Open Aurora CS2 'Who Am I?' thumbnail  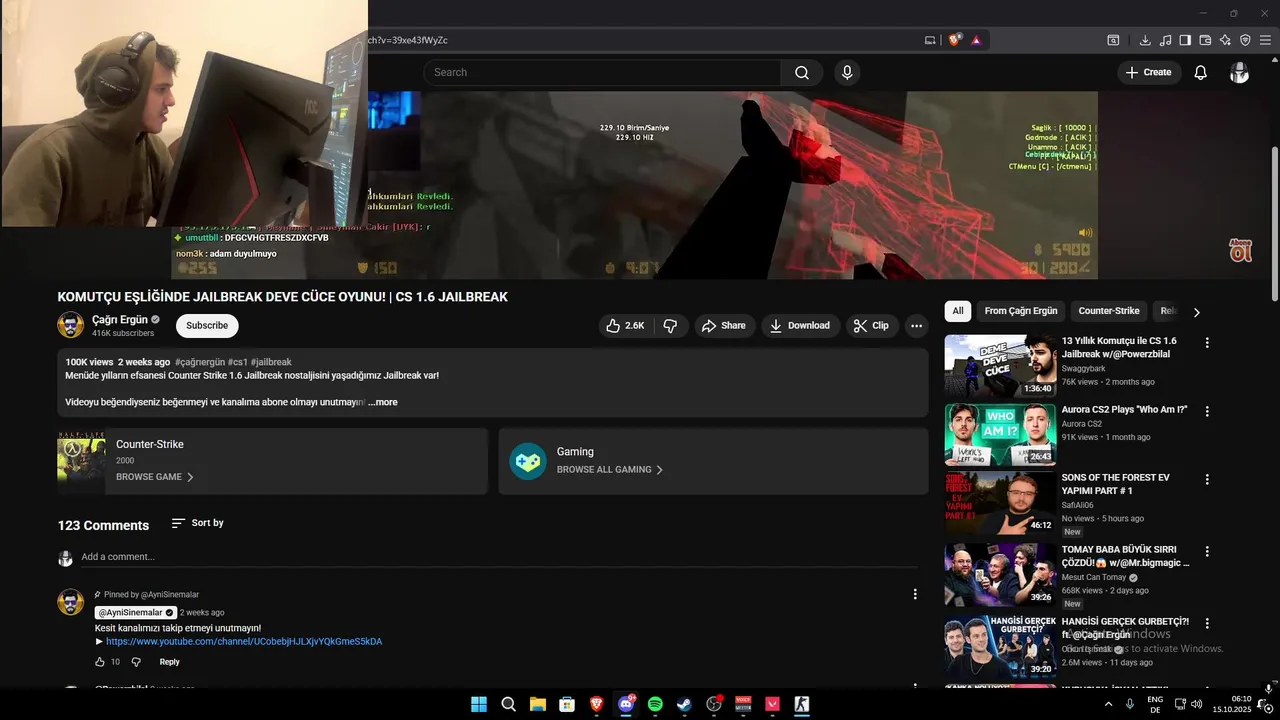[1000, 435]
